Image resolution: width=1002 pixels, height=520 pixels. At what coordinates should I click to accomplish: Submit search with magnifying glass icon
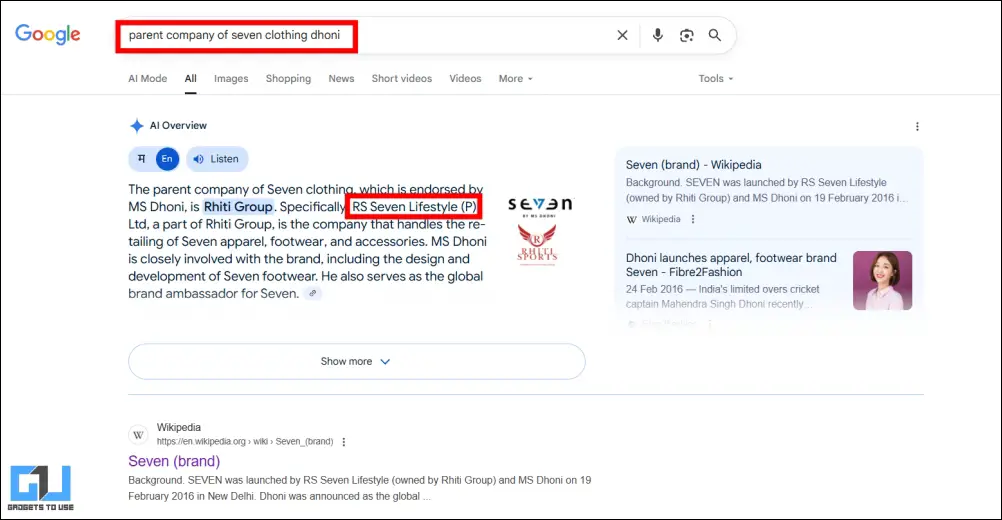pos(715,35)
